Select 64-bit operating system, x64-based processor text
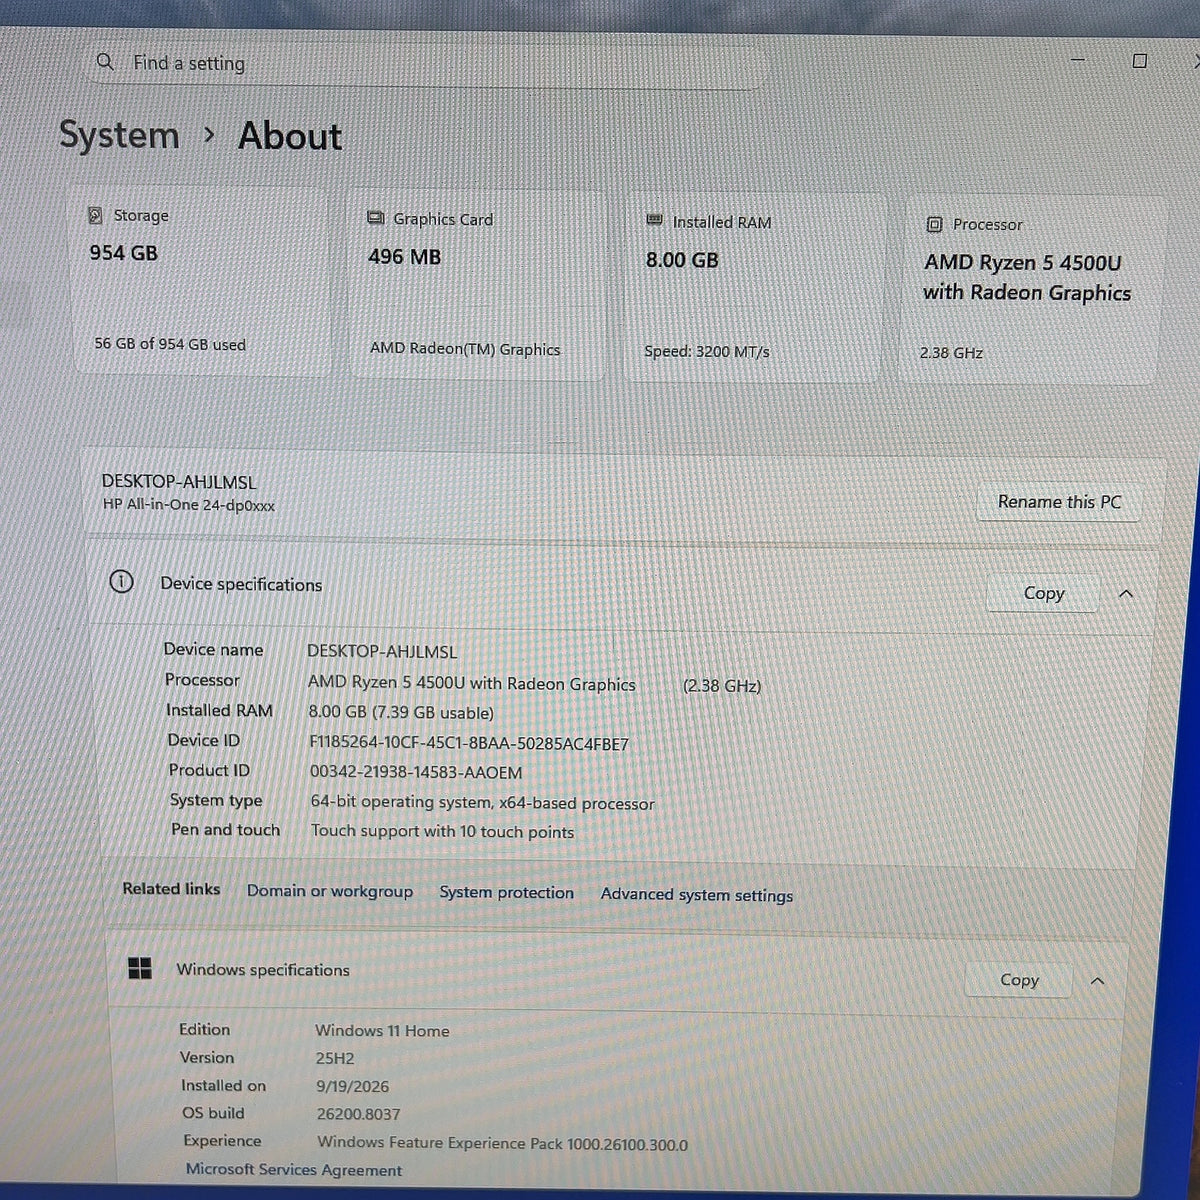This screenshot has width=1200, height=1200. click(482, 803)
